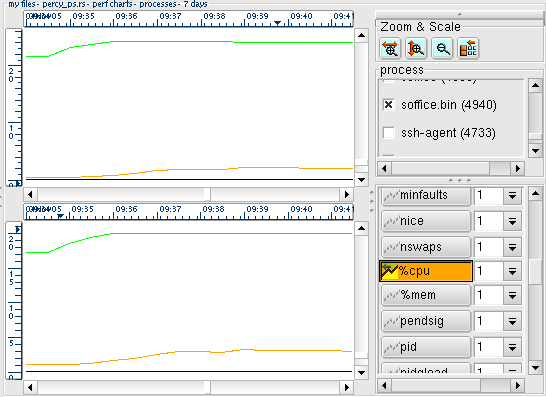This screenshot has width=546, height=397.
Task: Click the bottom chart timeline marker triangle
Action: pos(60,216)
